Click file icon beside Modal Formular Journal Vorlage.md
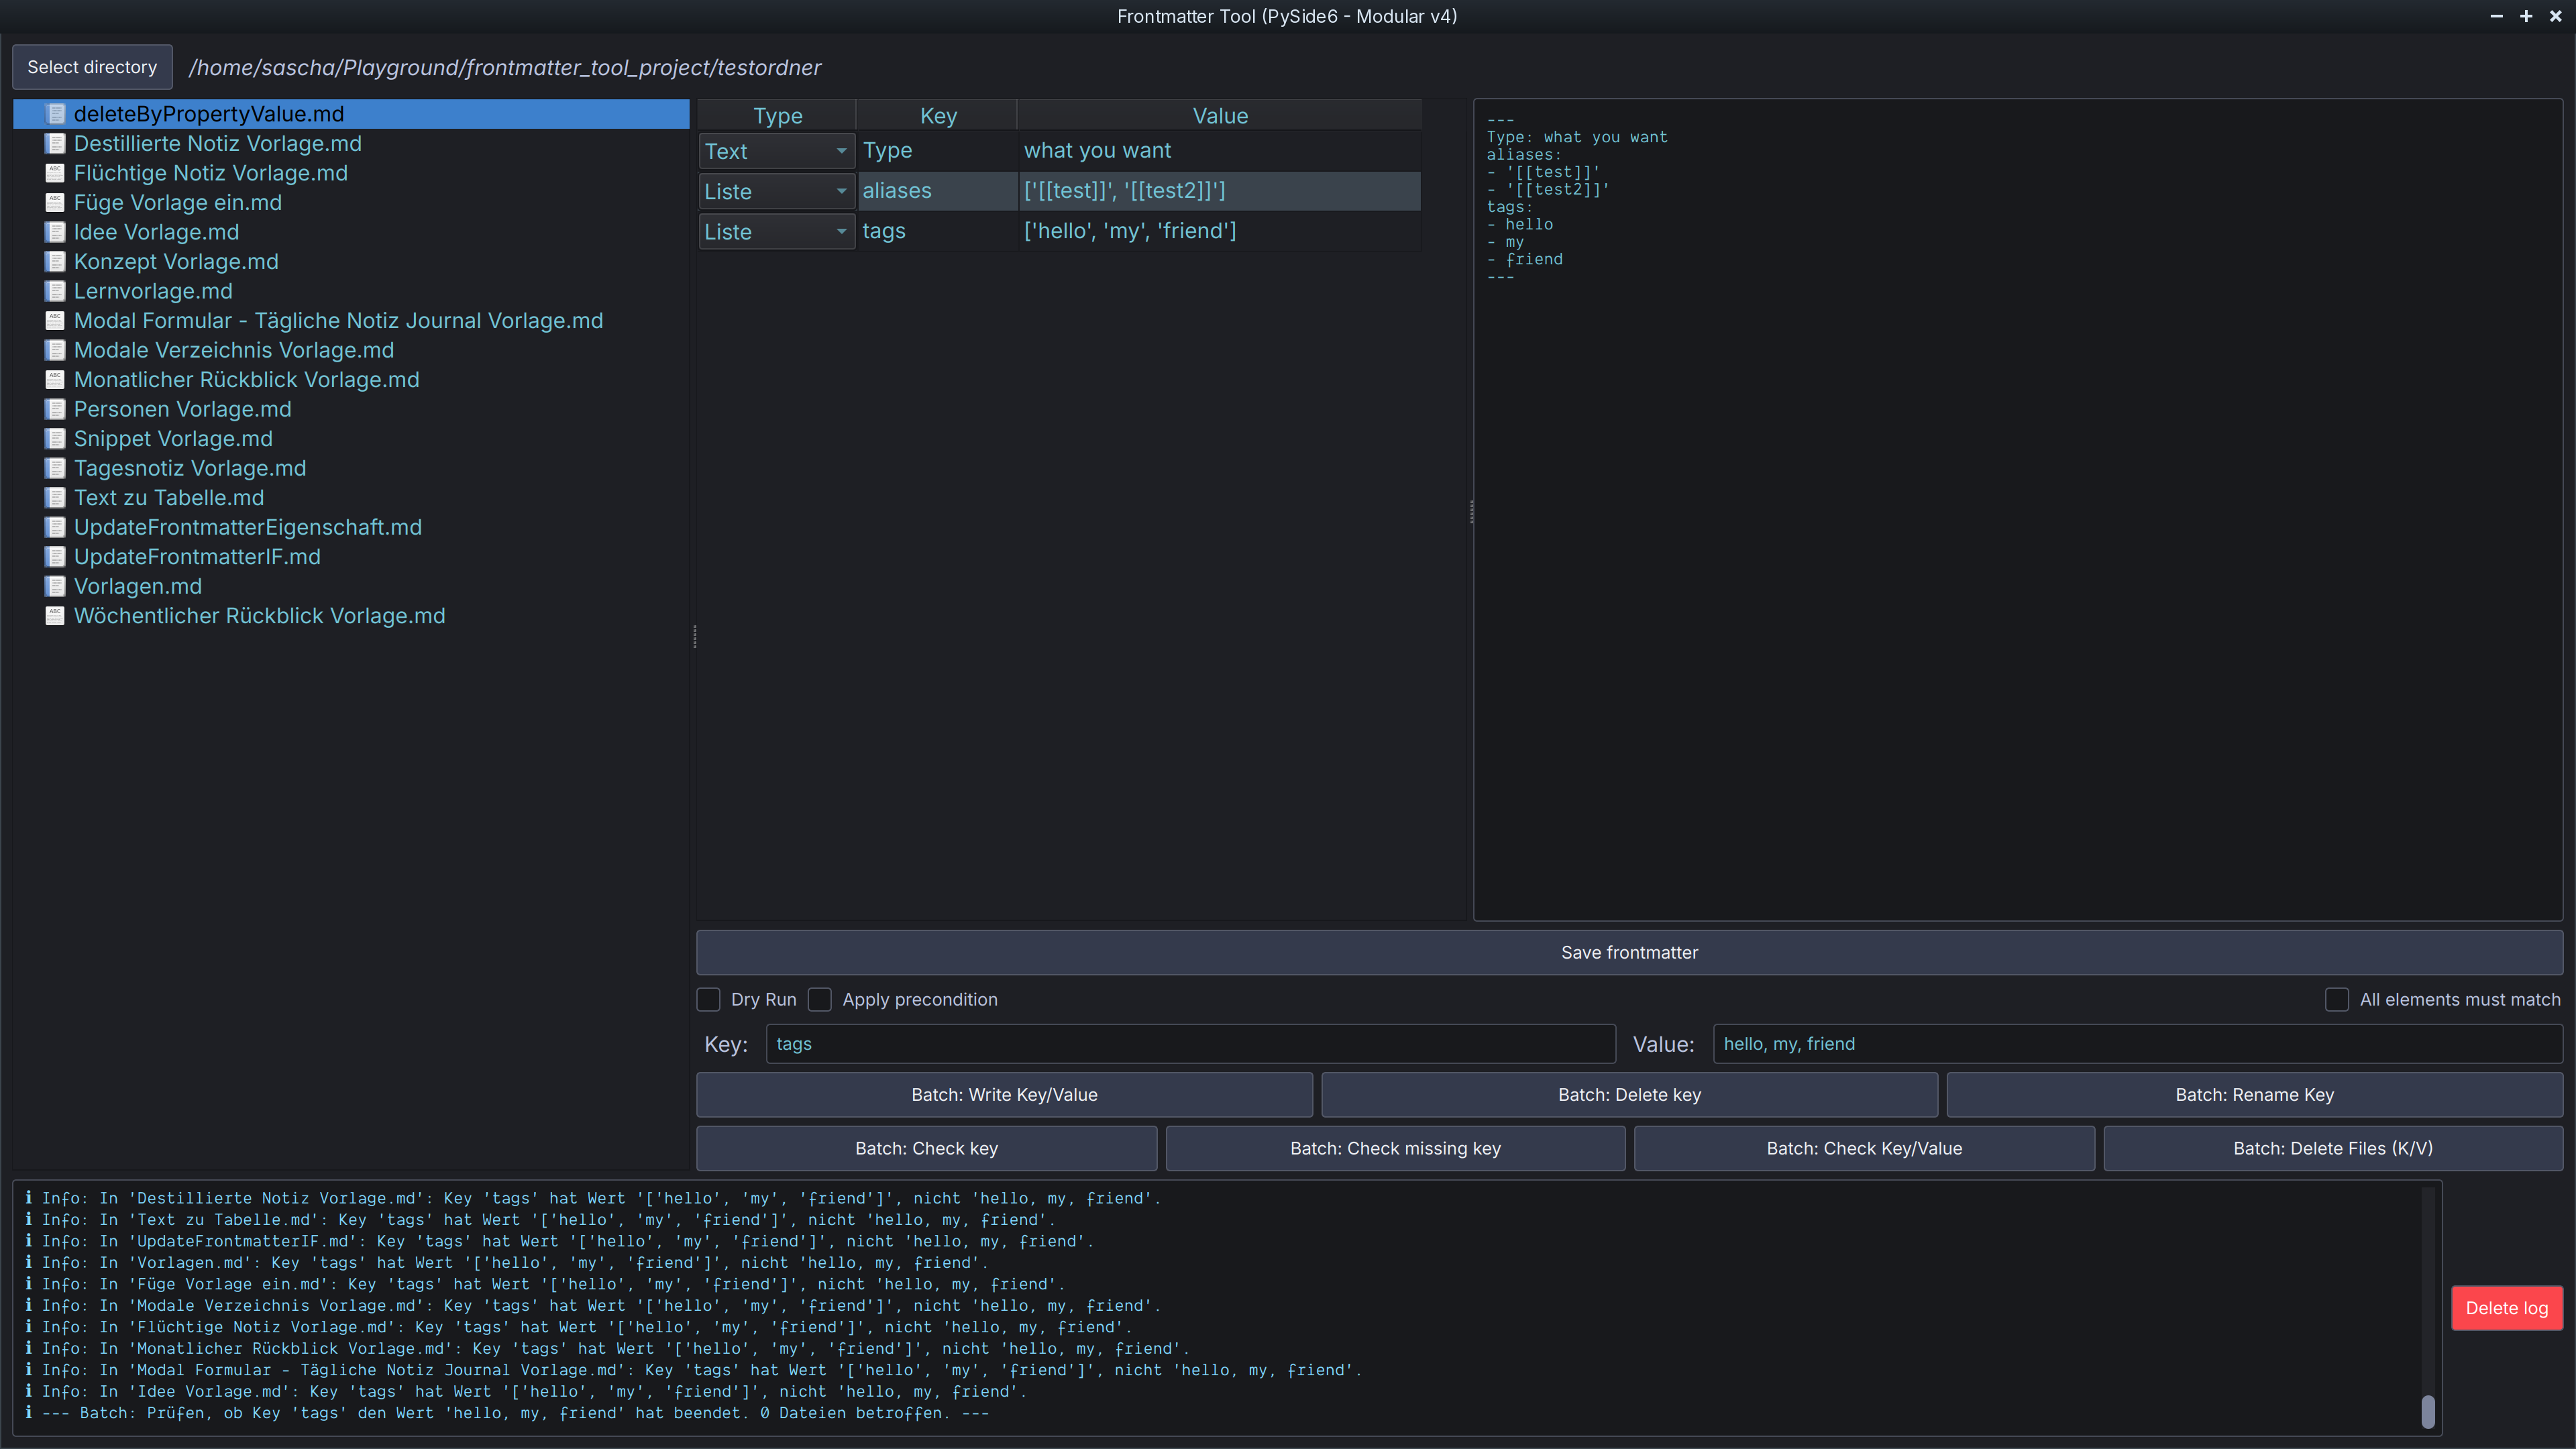The image size is (2576, 1449). tap(56, 321)
